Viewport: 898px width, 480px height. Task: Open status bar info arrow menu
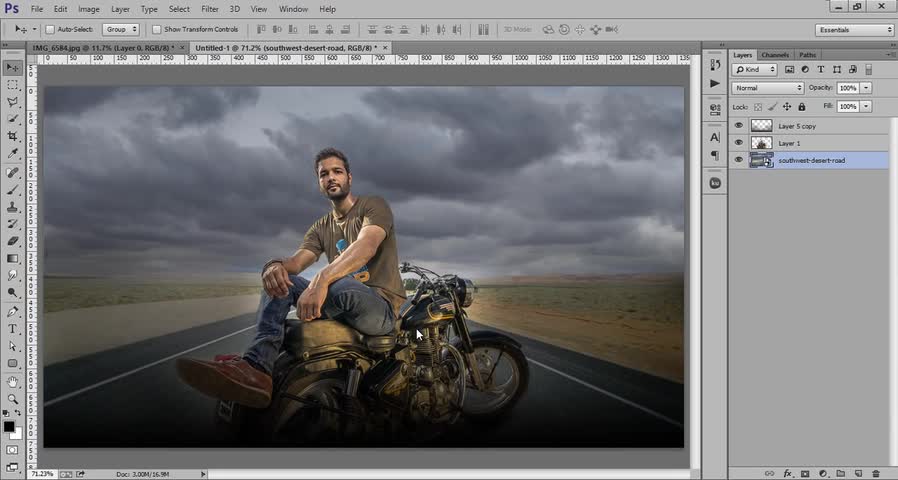click(x=203, y=474)
